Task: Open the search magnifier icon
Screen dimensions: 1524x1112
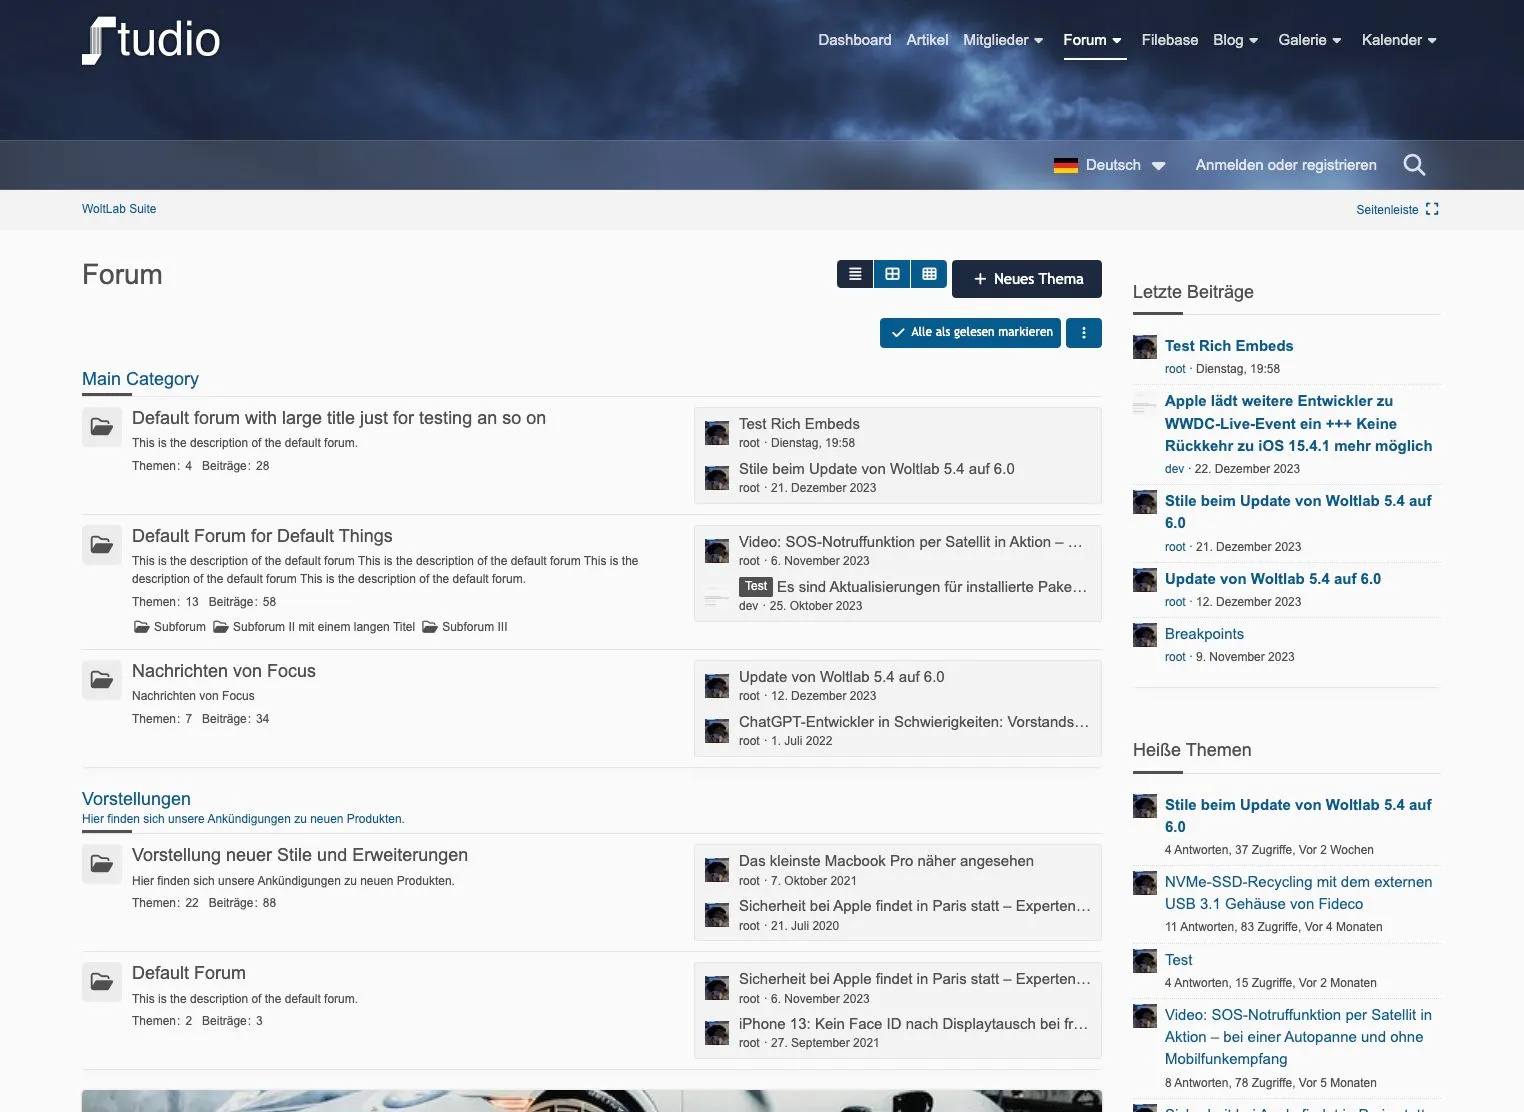Action: click(x=1413, y=165)
